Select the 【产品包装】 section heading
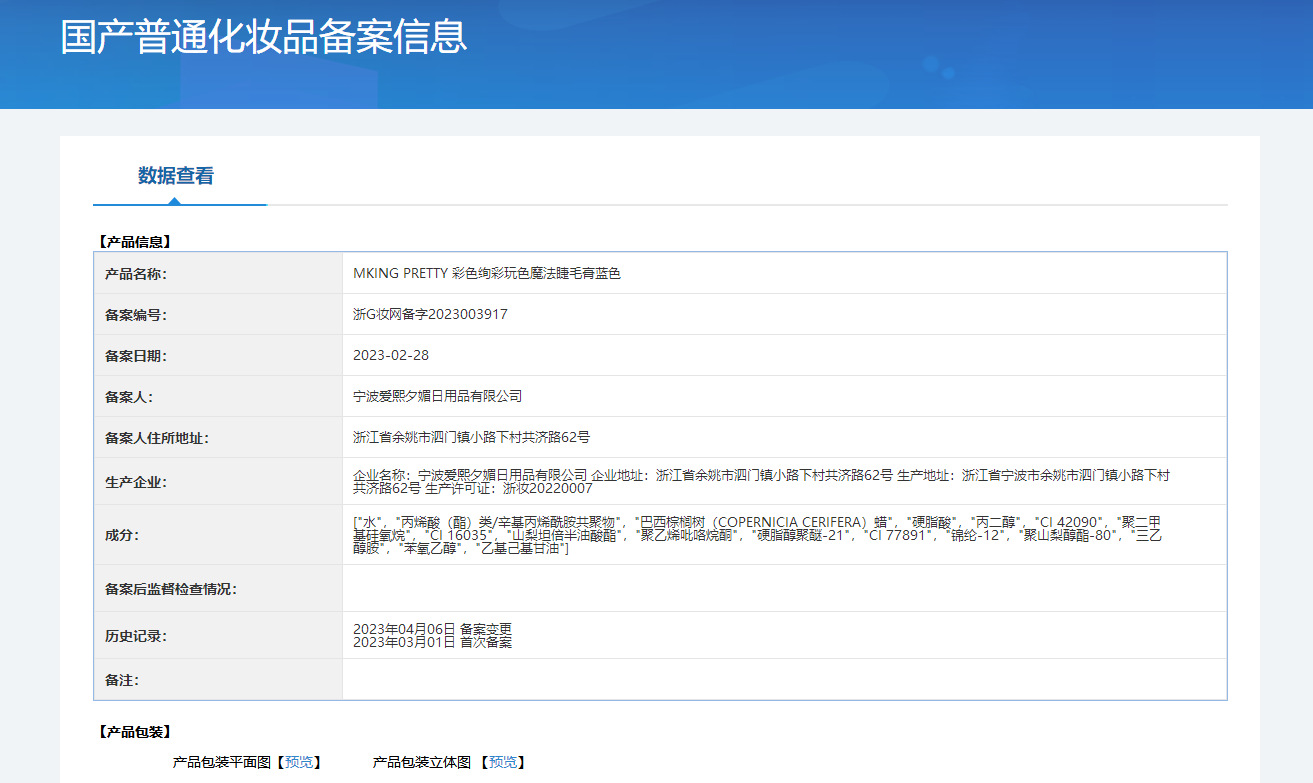Screen dimensions: 1313x783 tap(135, 732)
